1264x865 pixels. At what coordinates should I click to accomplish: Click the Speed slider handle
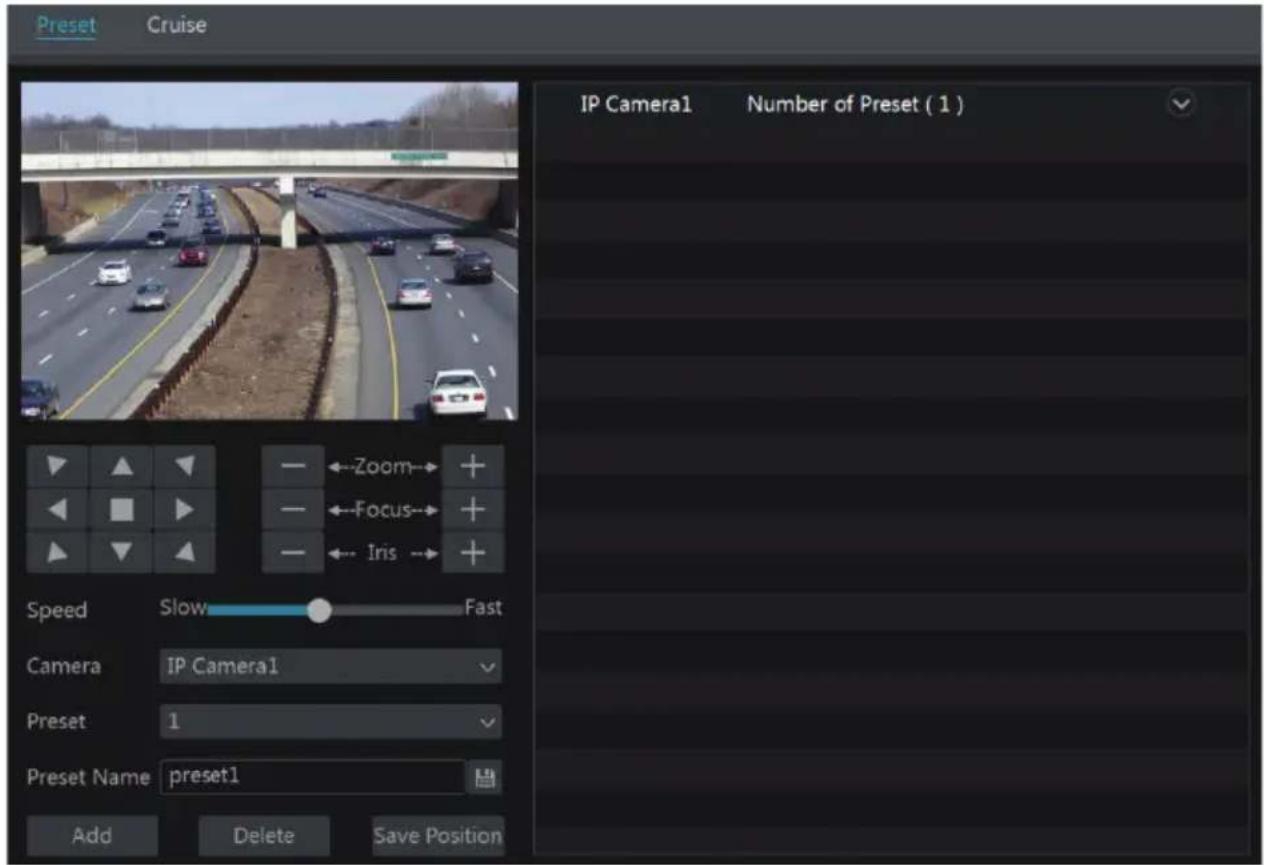pos(319,610)
